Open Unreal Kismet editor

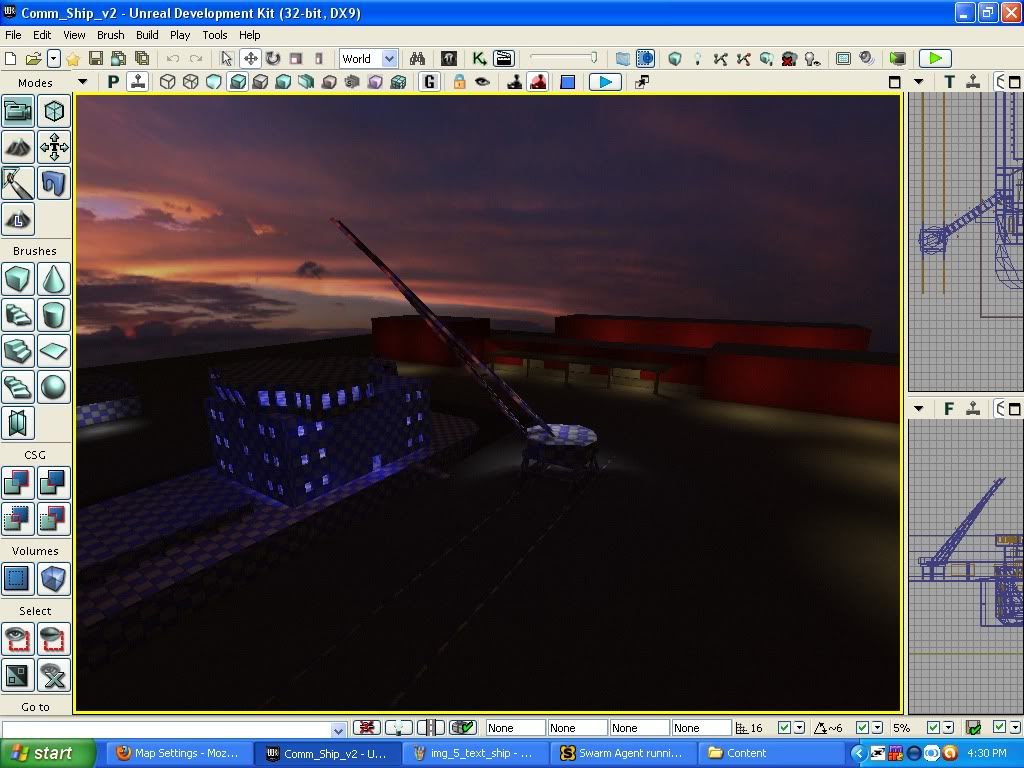[479, 59]
